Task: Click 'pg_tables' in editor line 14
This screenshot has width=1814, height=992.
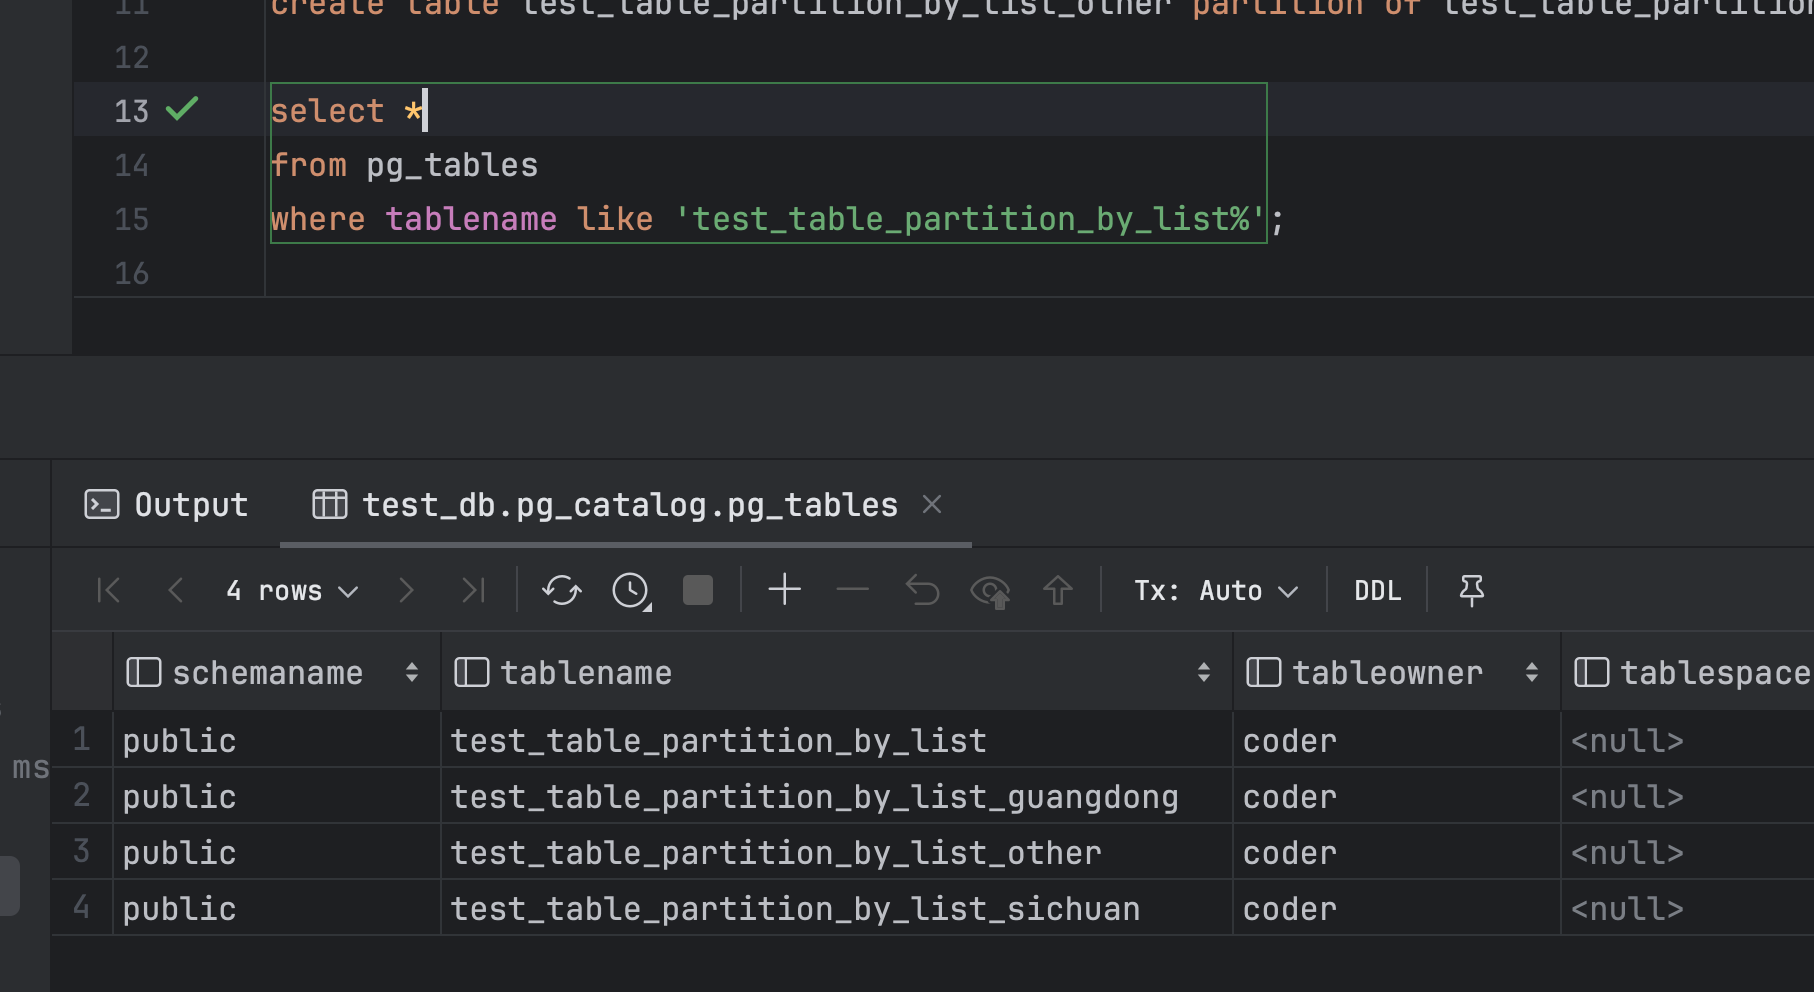Action: [452, 165]
